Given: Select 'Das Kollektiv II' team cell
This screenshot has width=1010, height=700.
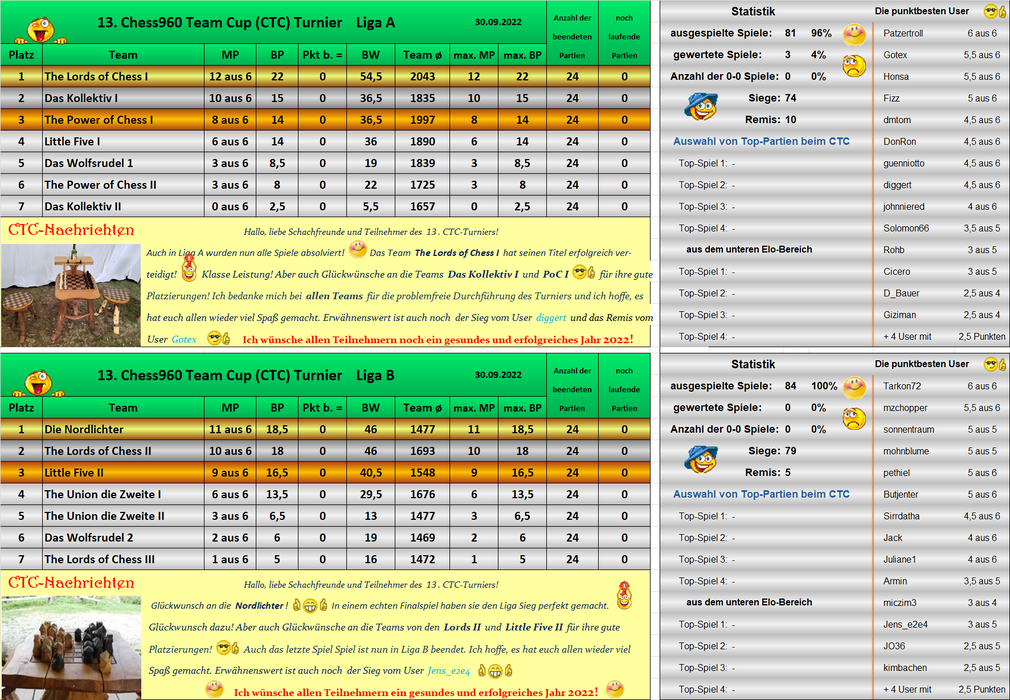Looking at the screenshot, I should [x=123, y=207].
